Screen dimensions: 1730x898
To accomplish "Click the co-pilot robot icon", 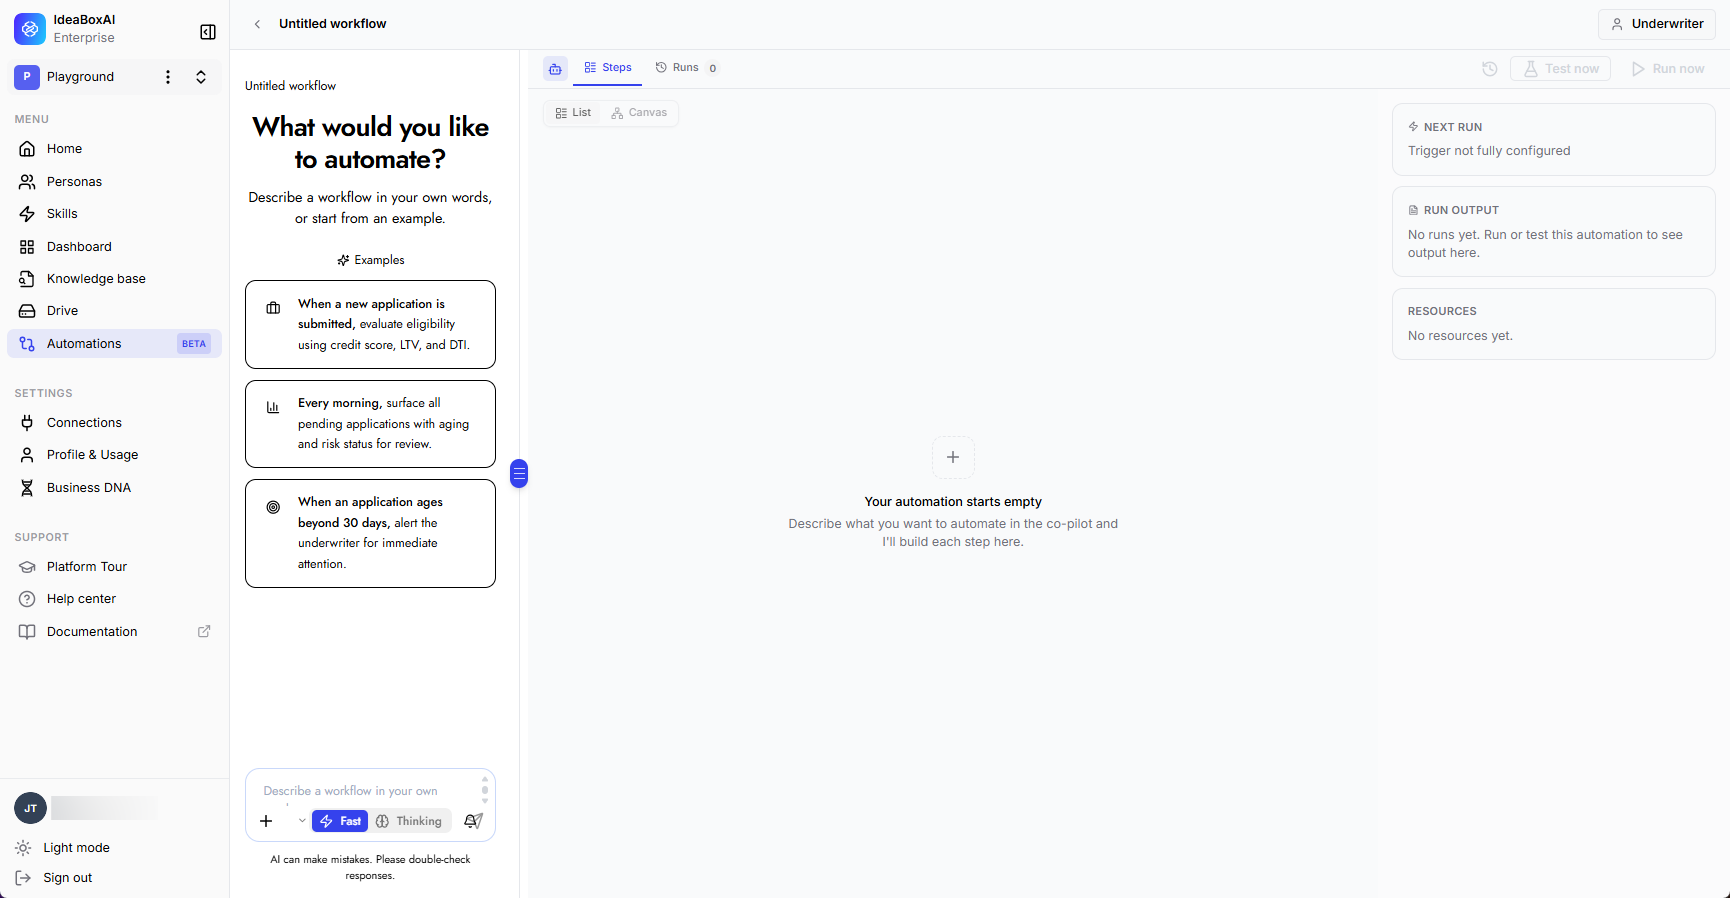I will click(555, 68).
